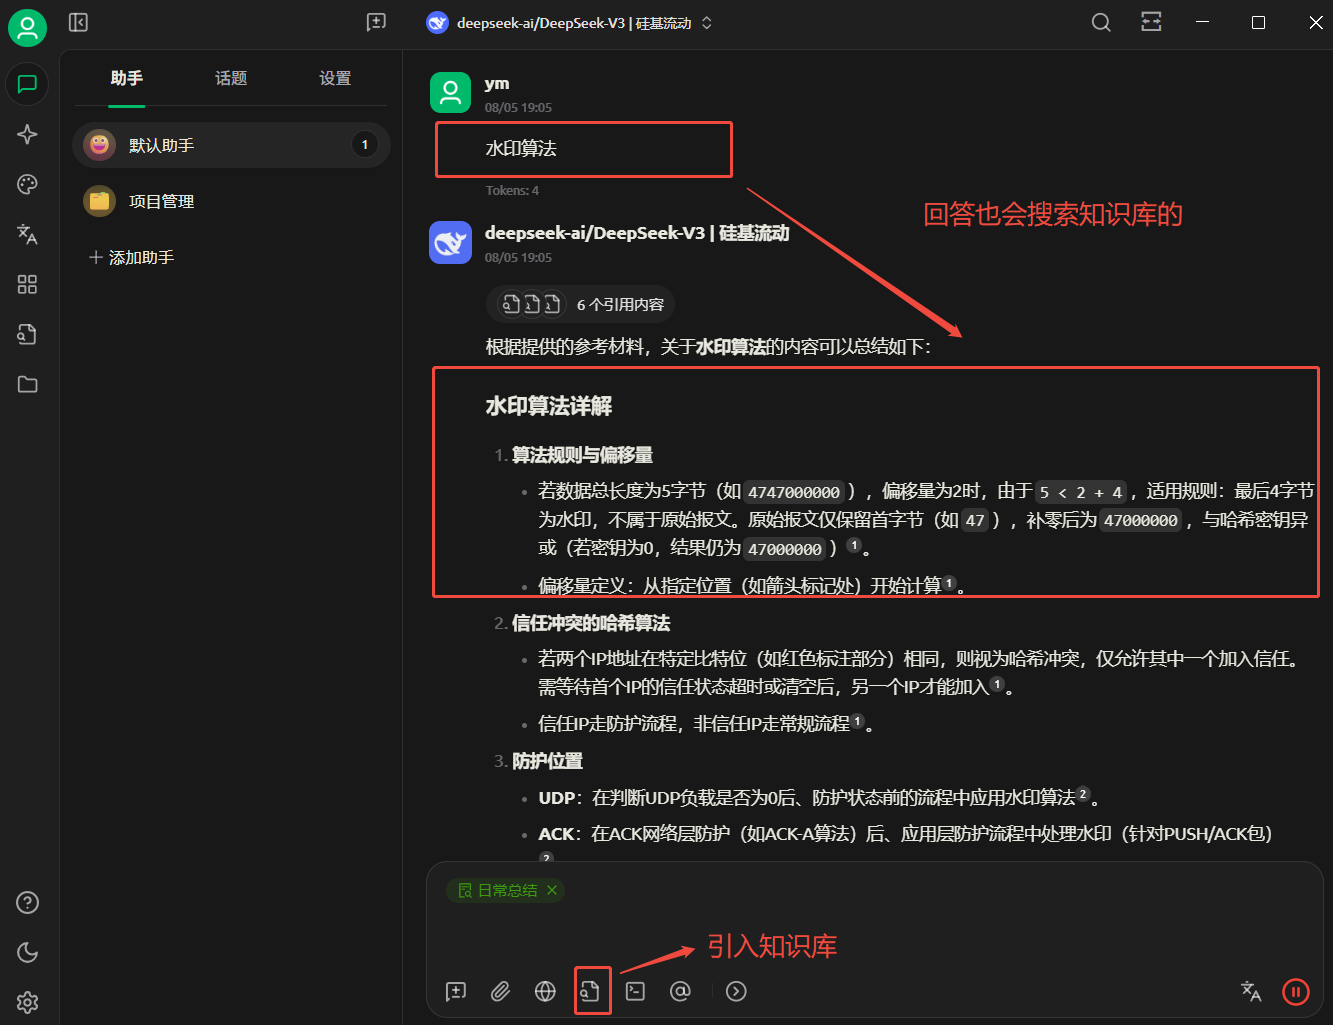This screenshot has height=1025, width=1333.
Task: Mention a model with the @ icon
Action: (x=681, y=991)
